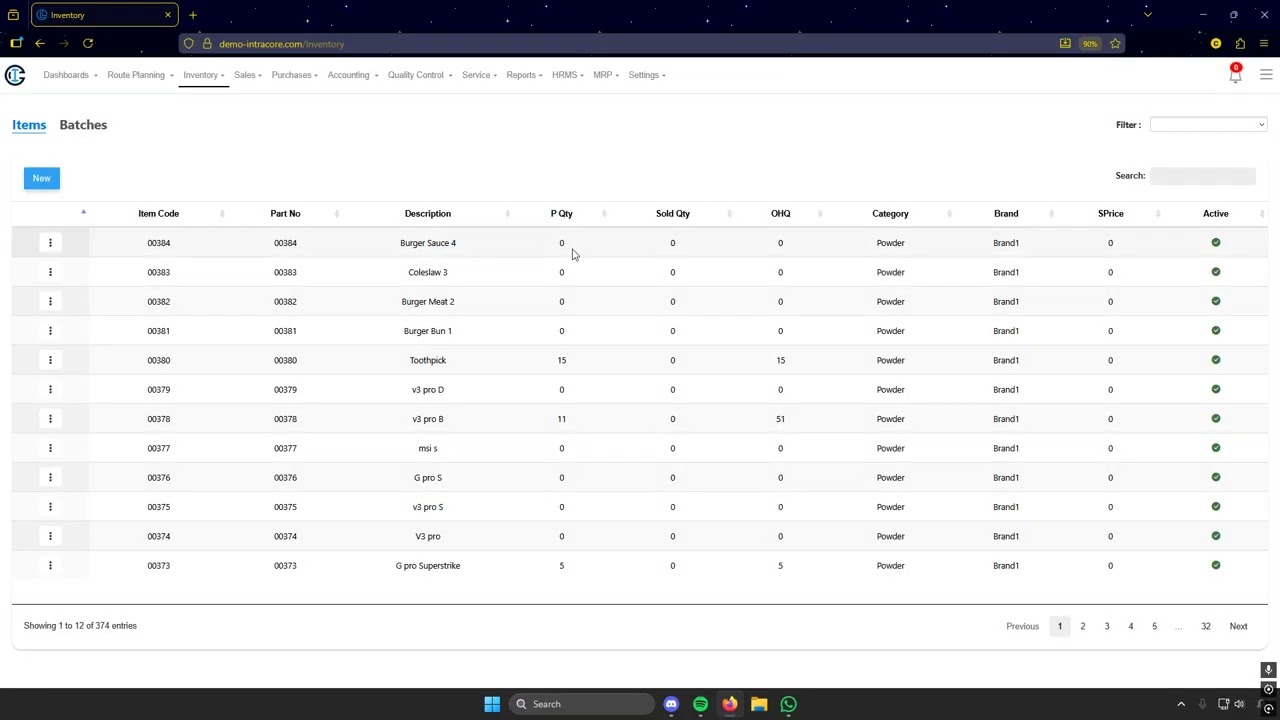Open a new browser tab
Viewport: 1280px width, 720px height.
pyautogui.click(x=193, y=15)
